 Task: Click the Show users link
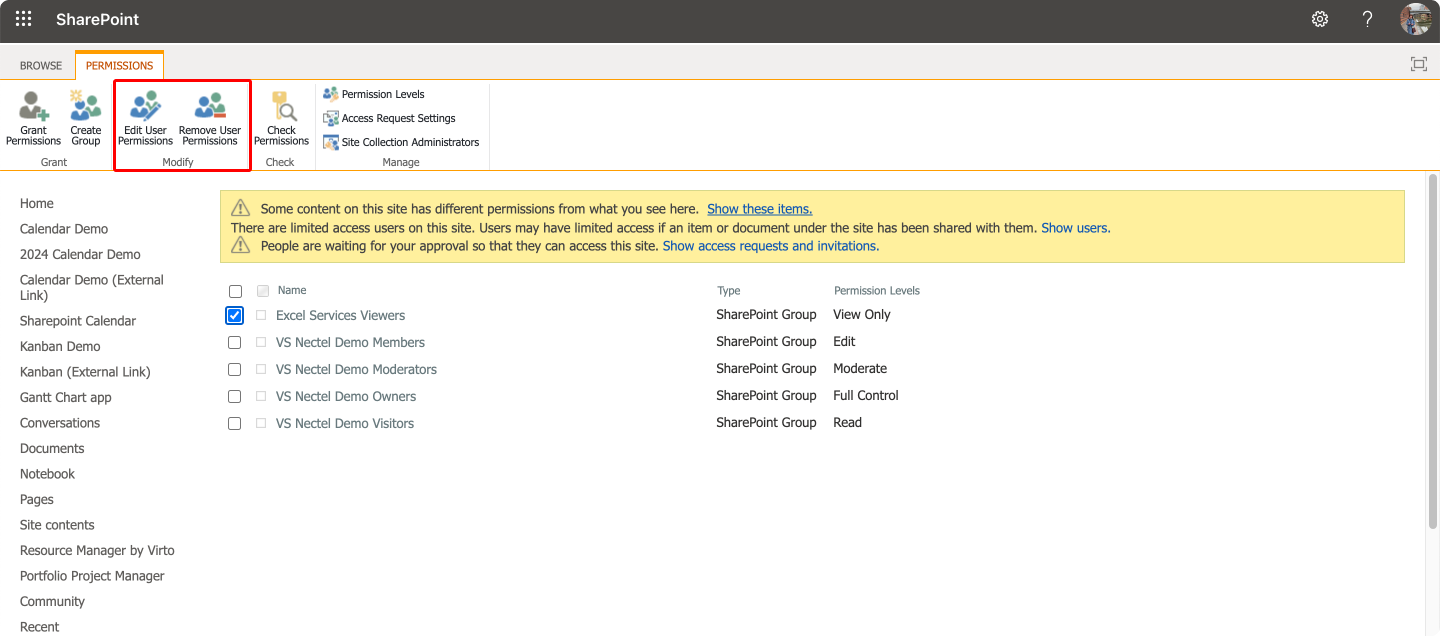click(x=1074, y=228)
